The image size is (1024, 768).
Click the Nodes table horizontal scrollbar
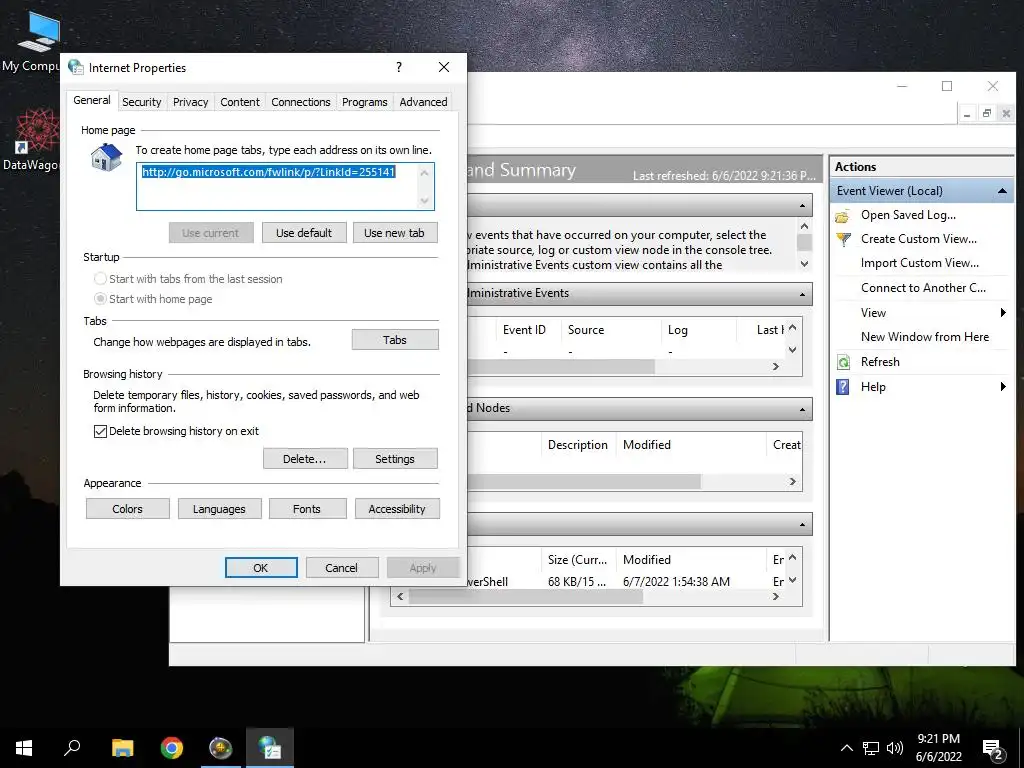(584, 482)
